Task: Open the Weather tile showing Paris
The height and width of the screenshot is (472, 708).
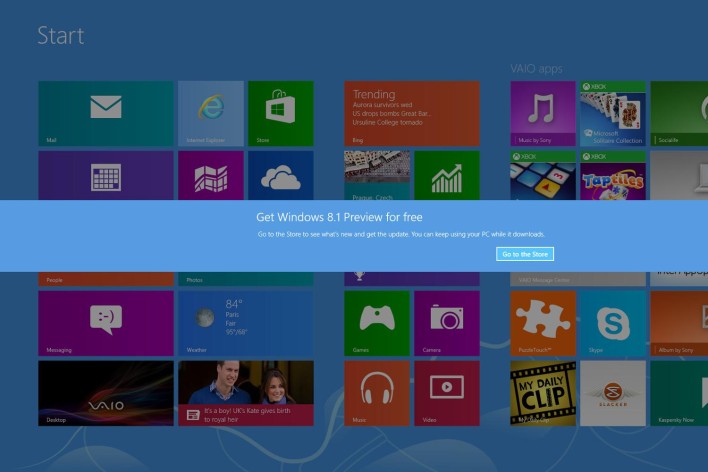Action: click(246, 323)
